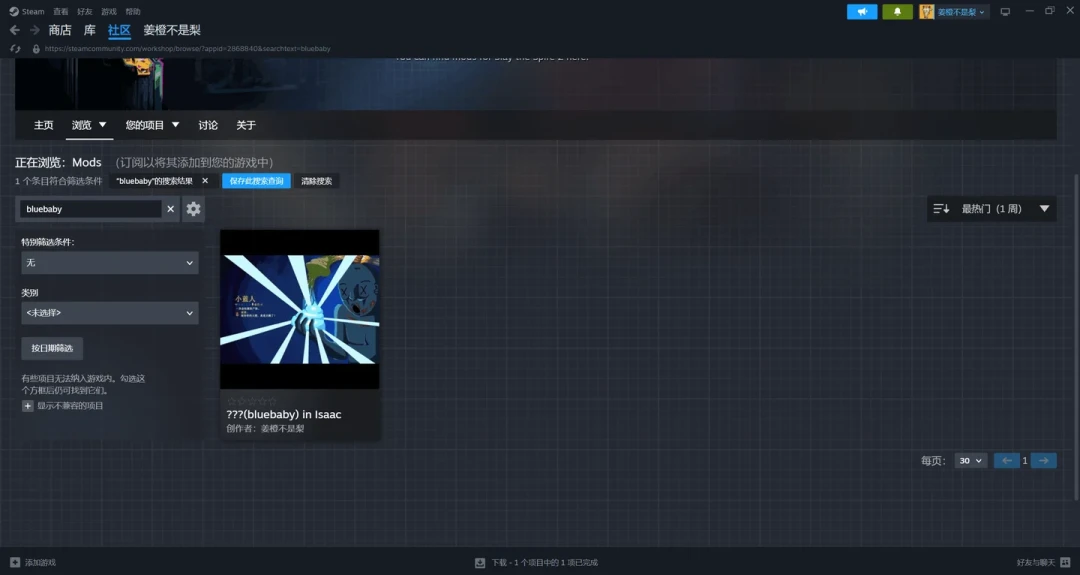
Task: Go to the 库 tab
Action: click(90, 30)
